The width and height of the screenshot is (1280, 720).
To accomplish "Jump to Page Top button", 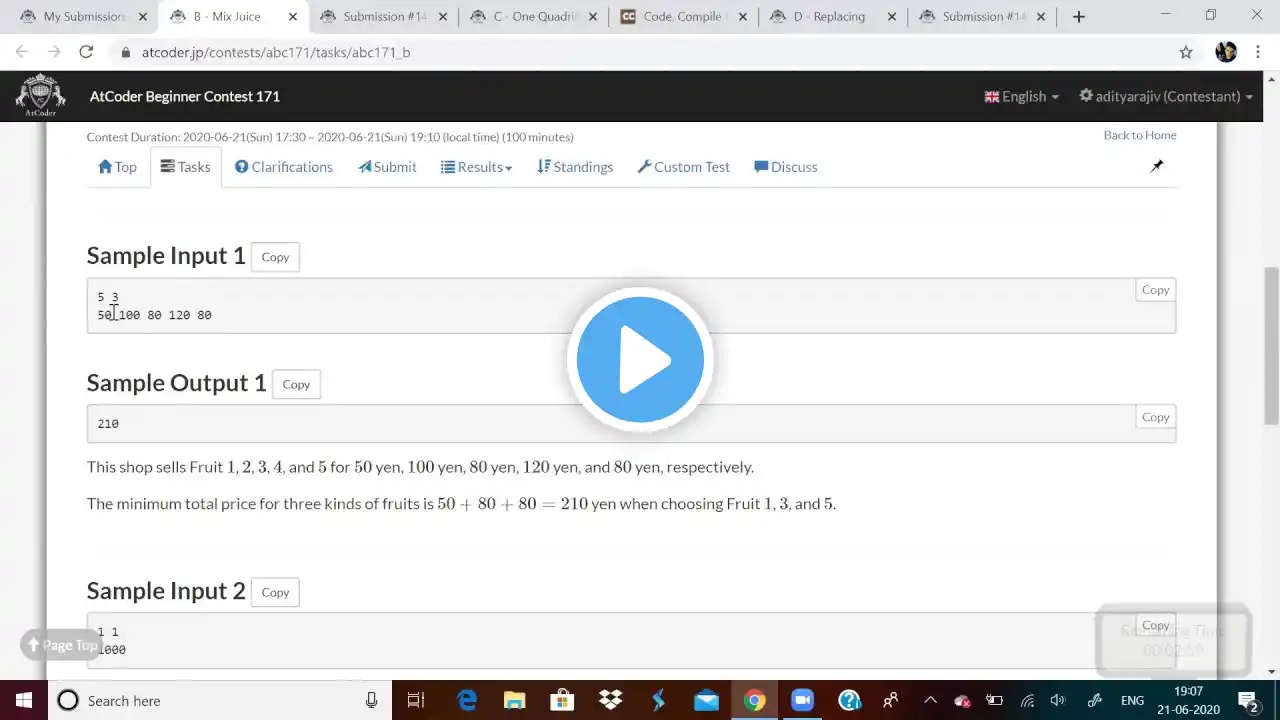I will point(62,645).
